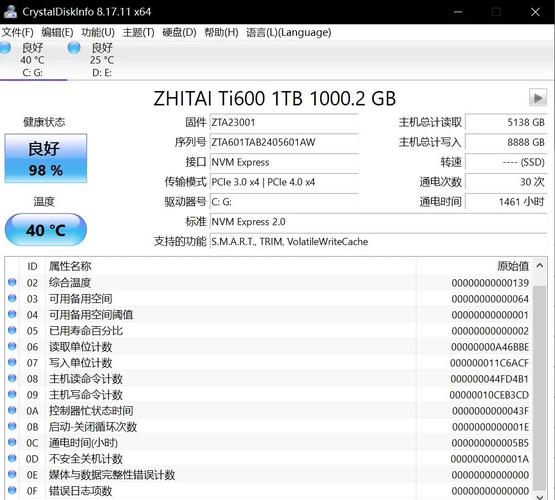
Task: Click status dot for attribute 09 主机写命令计数
Action: pos(12,394)
